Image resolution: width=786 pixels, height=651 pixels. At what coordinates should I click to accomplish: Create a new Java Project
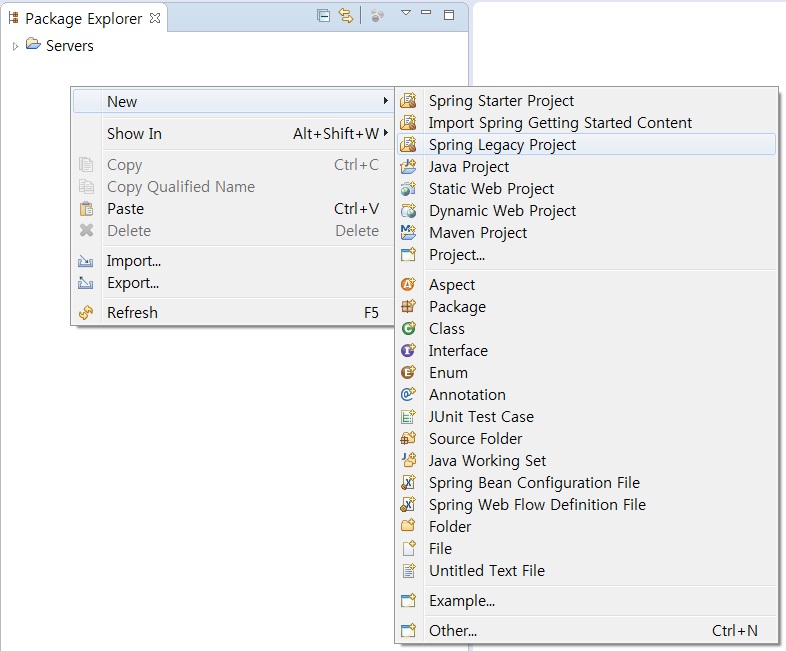coord(586,166)
